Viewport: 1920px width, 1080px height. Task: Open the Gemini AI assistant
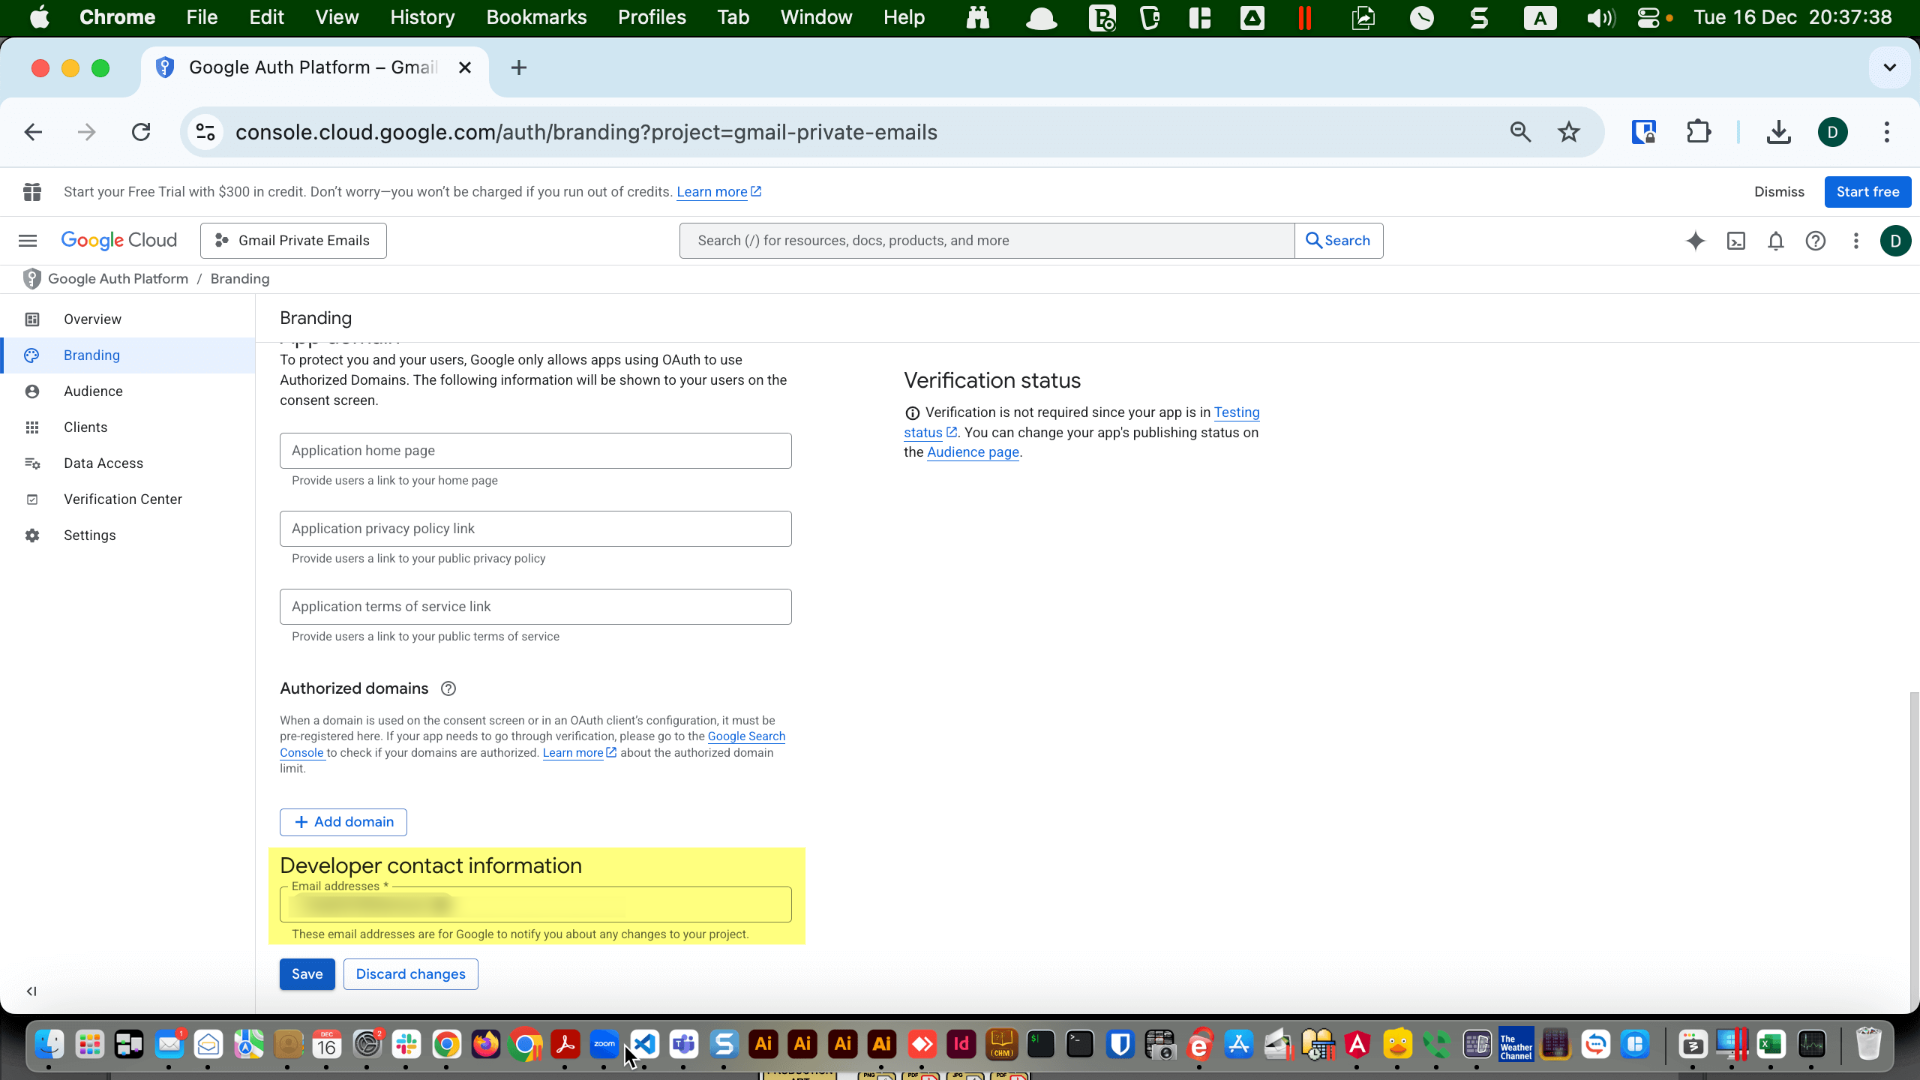1696,240
